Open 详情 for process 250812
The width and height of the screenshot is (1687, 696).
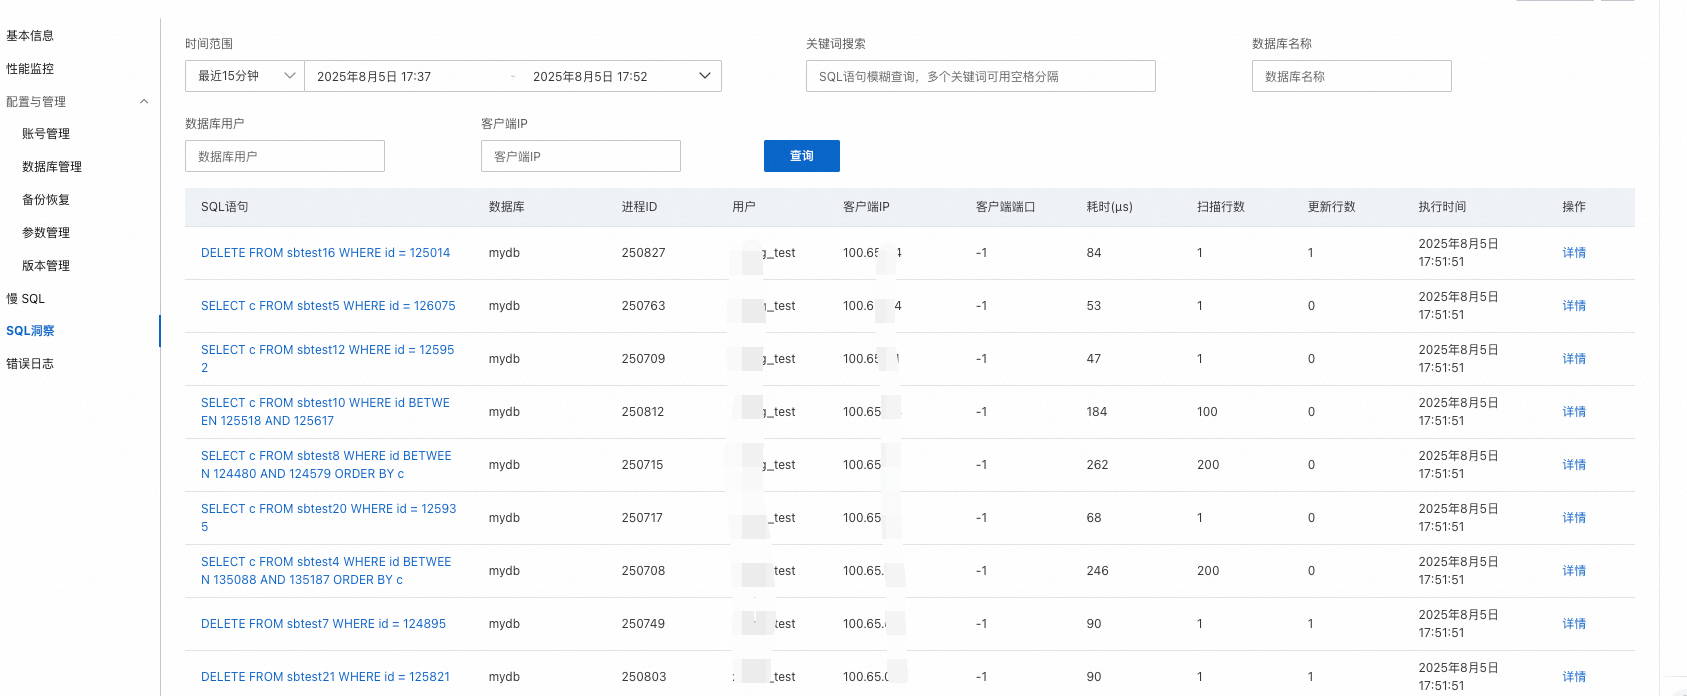point(1574,412)
